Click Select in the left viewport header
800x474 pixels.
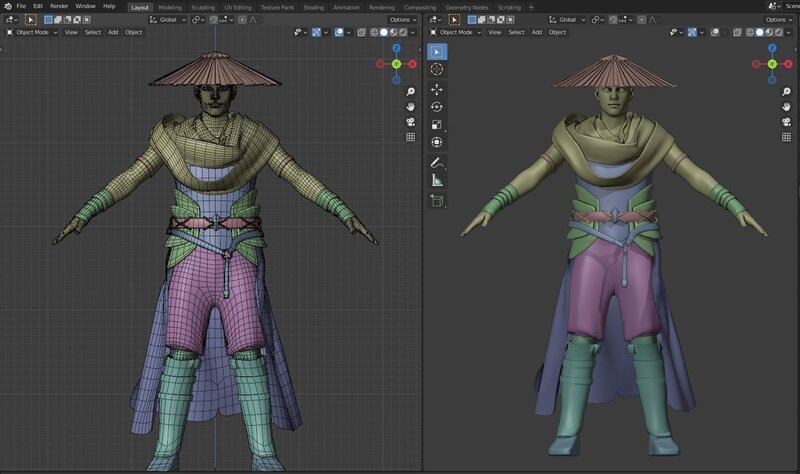click(x=92, y=32)
